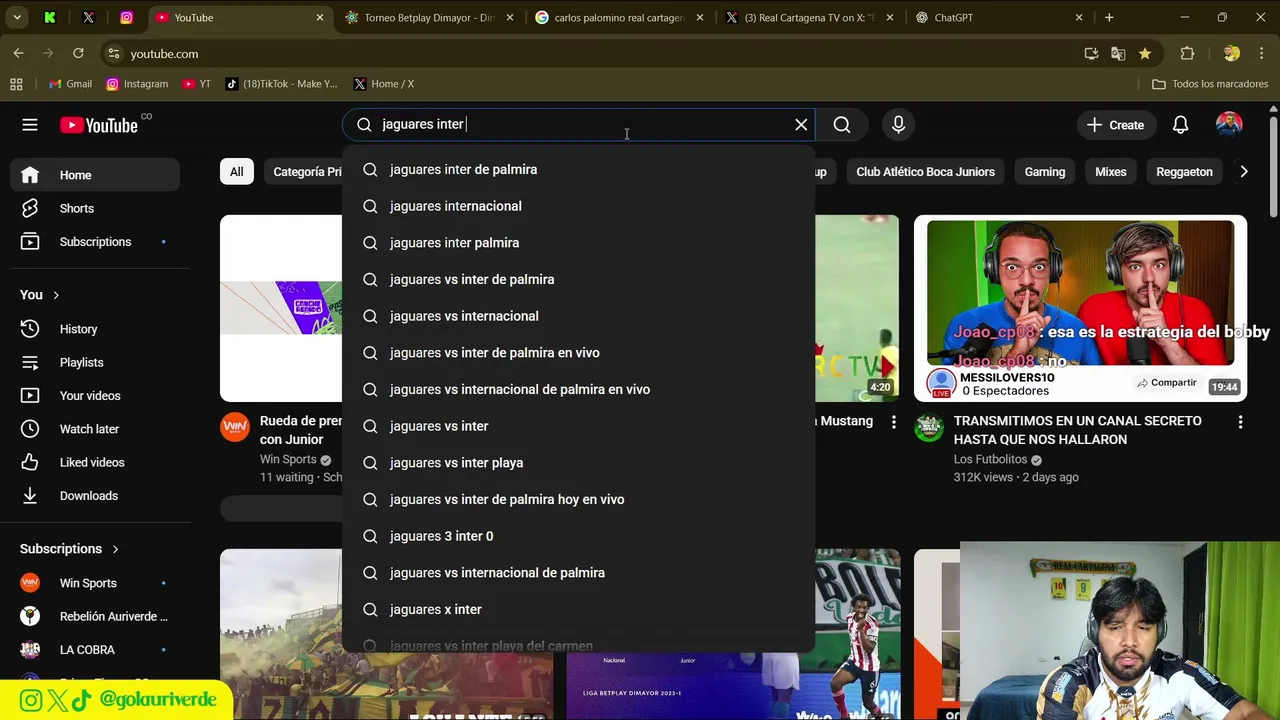Image resolution: width=1280 pixels, height=720 pixels.
Task: Click the magnifier search submit button
Action: [x=842, y=125]
